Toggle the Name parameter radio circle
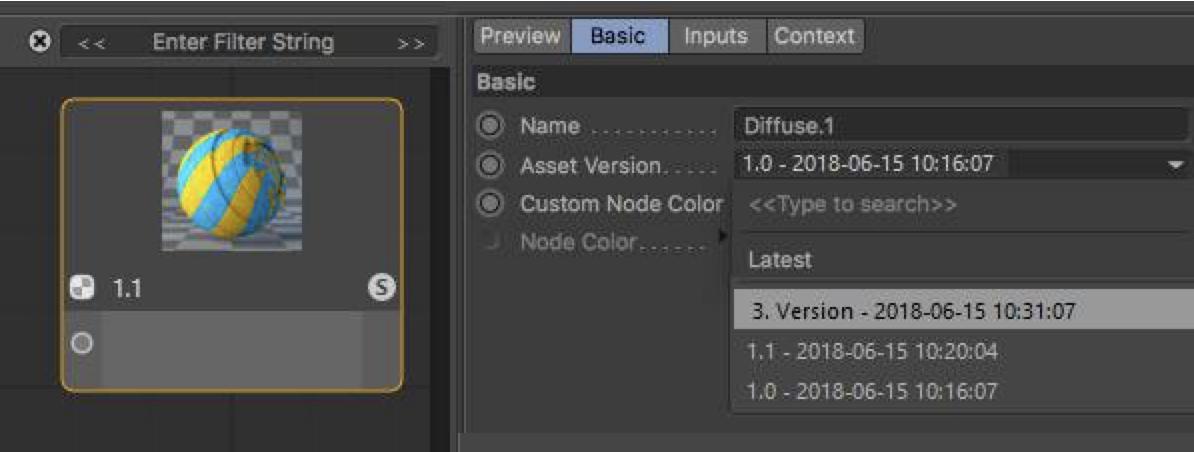The image size is (1194, 452). tap(490, 126)
